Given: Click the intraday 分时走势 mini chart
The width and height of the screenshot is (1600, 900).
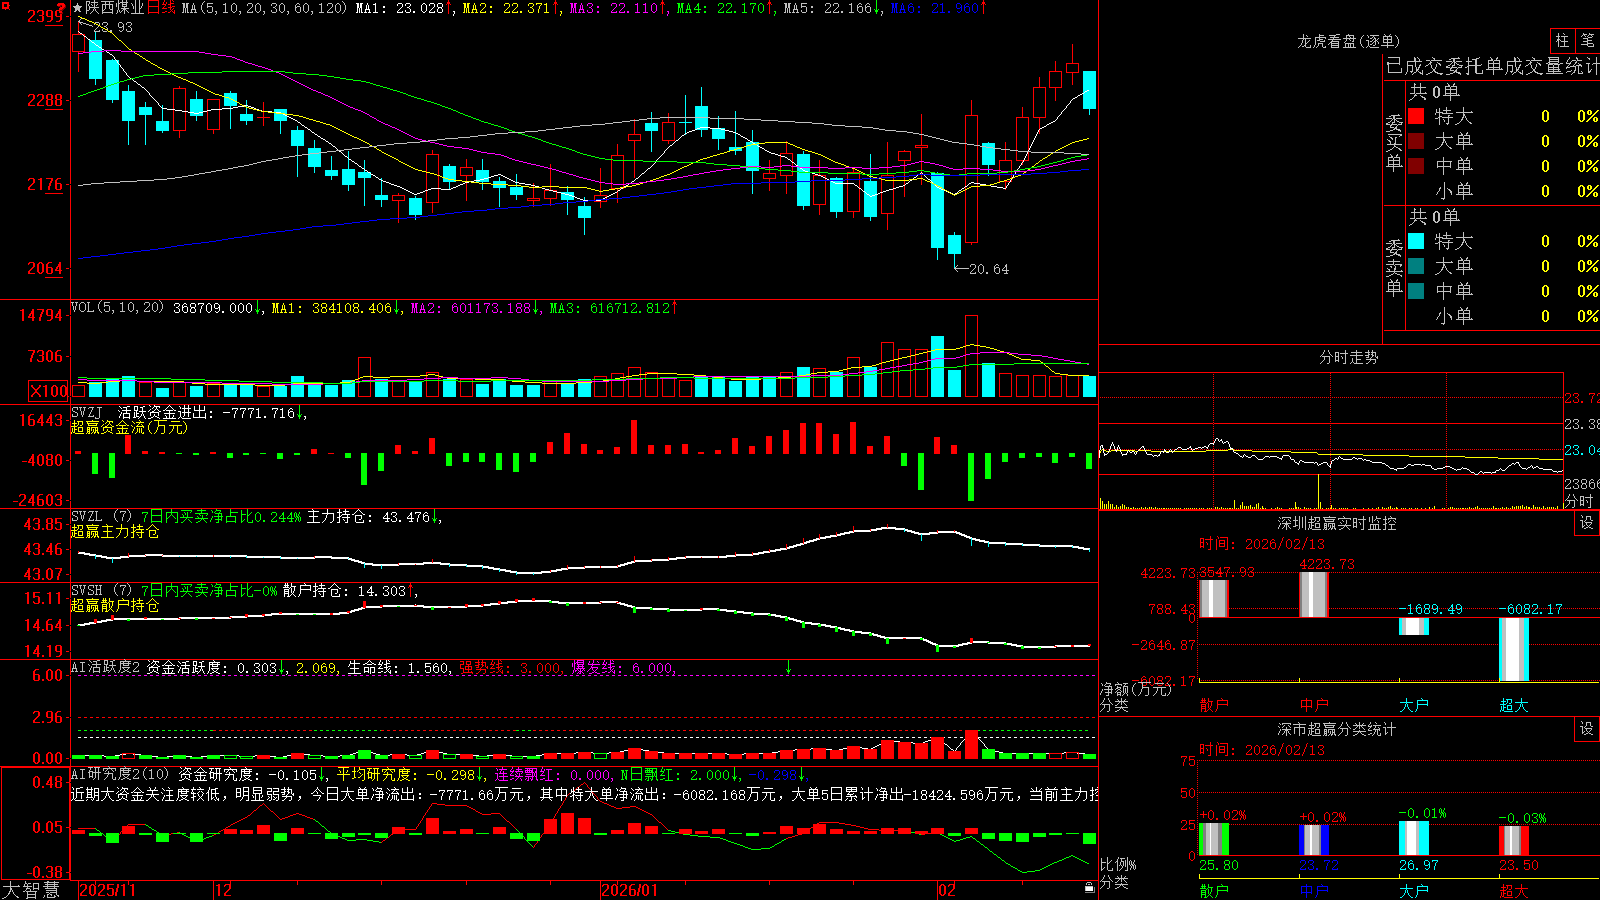Looking at the screenshot, I should point(1331,440).
